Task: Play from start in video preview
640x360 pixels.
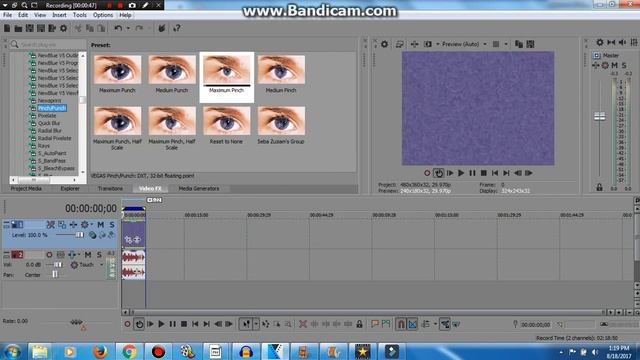Action: coord(450,173)
